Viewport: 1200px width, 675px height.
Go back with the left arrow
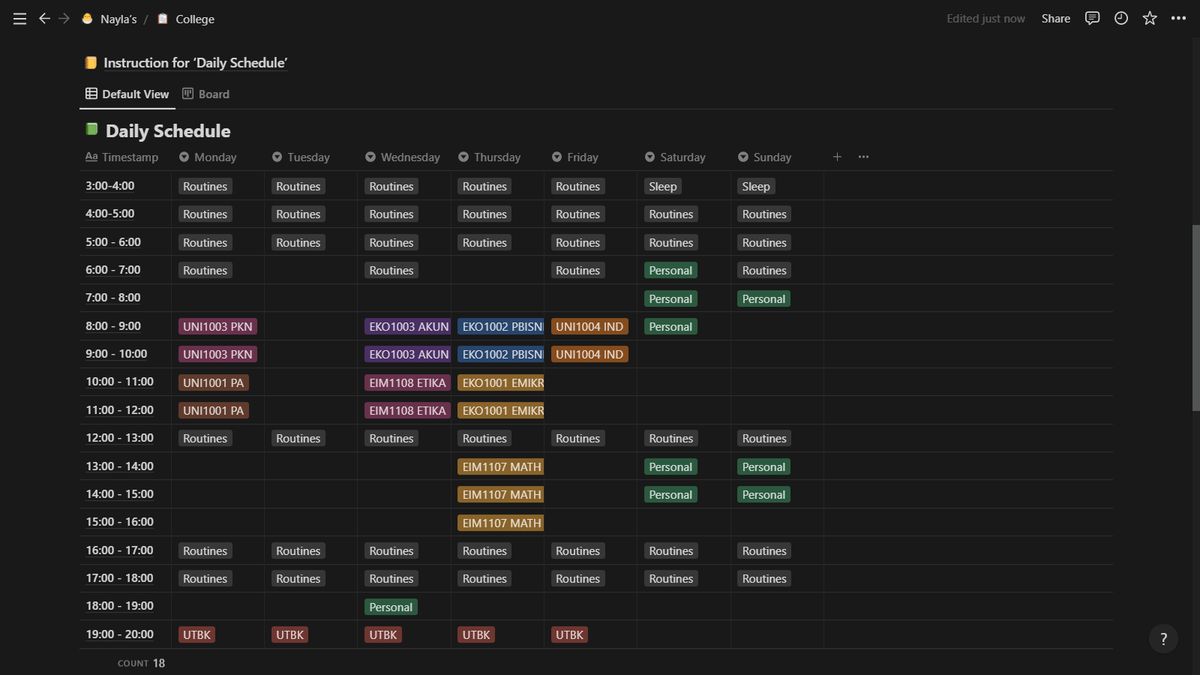(x=44, y=19)
